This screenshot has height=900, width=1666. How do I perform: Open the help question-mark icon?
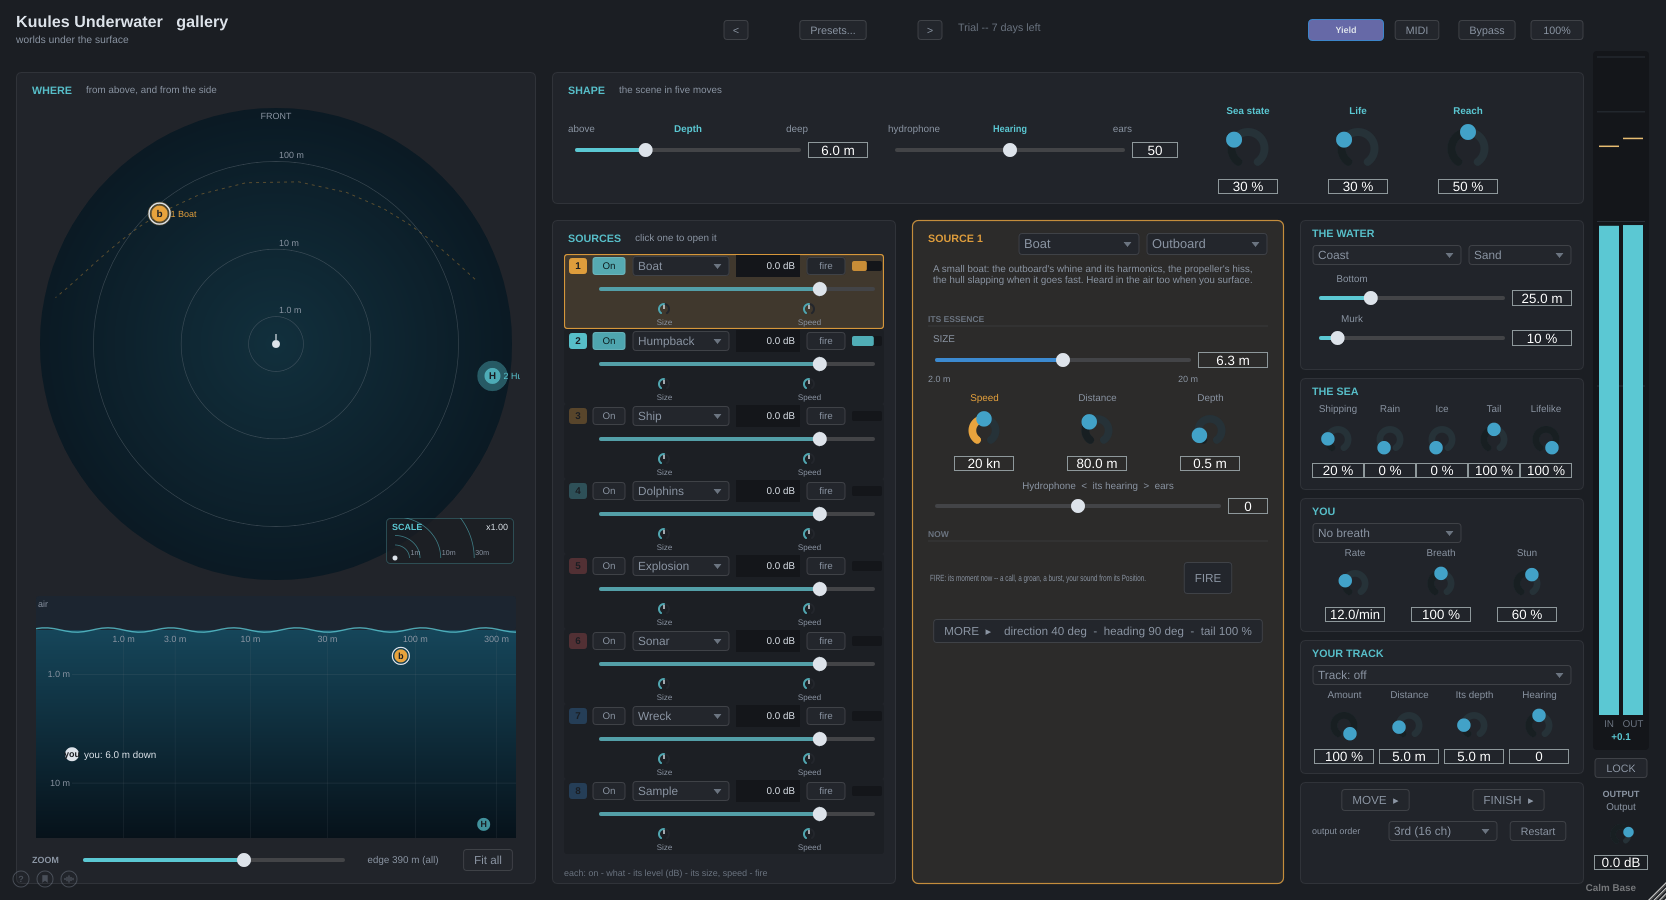(21, 879)
